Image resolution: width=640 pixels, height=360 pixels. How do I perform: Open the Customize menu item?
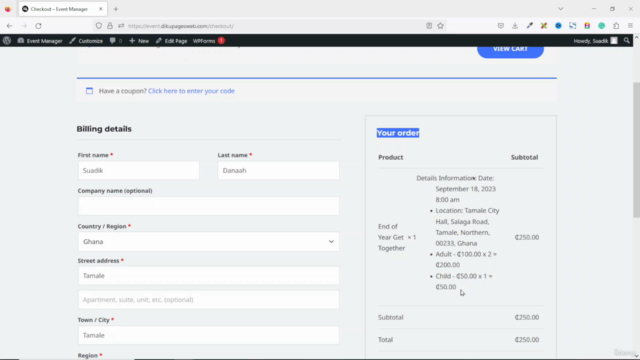[86, 41]
